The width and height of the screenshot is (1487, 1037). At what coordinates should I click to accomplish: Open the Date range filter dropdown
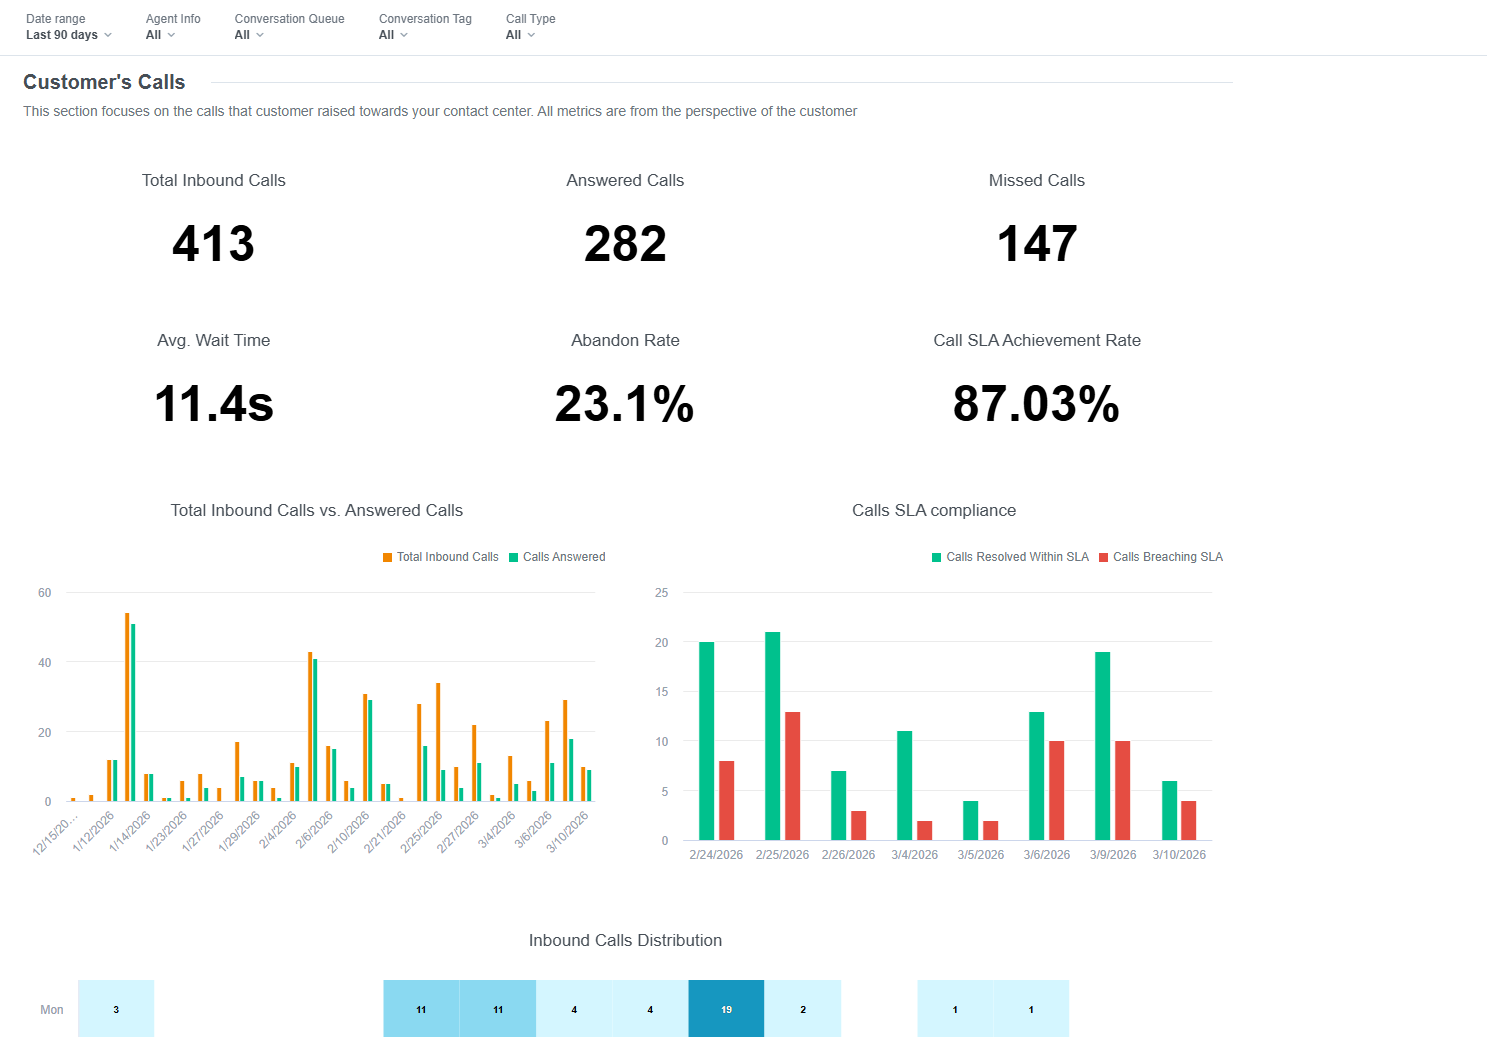[x=68, y=34]
